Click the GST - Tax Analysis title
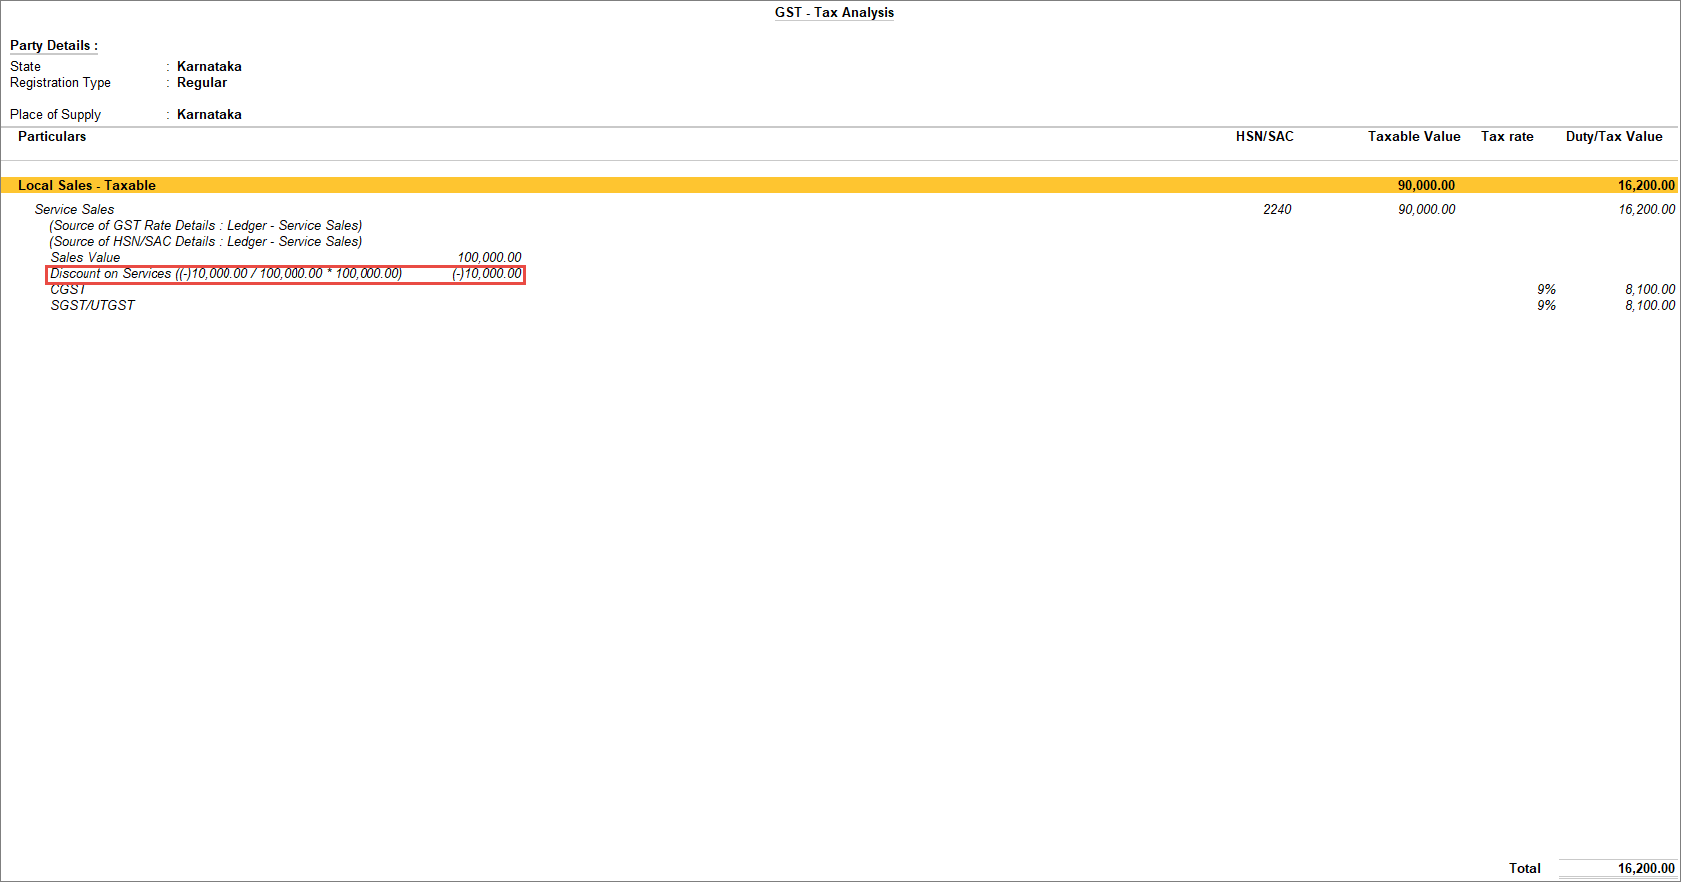This screenshot has width=1681, height=882. point(834,12)
